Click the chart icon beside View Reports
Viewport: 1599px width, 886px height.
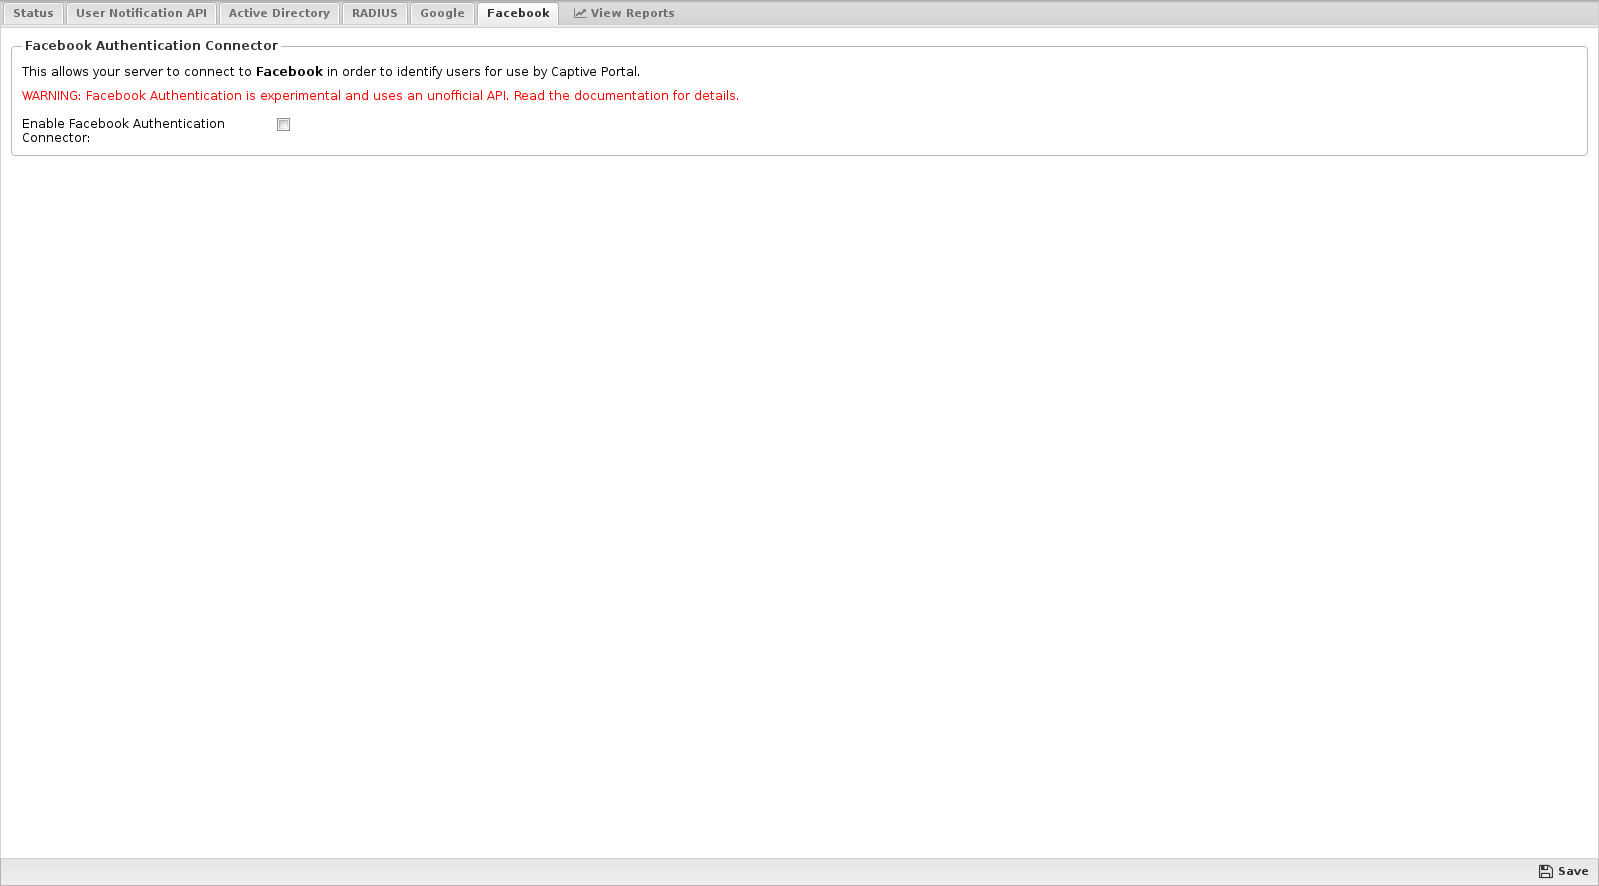coord(580,13)
